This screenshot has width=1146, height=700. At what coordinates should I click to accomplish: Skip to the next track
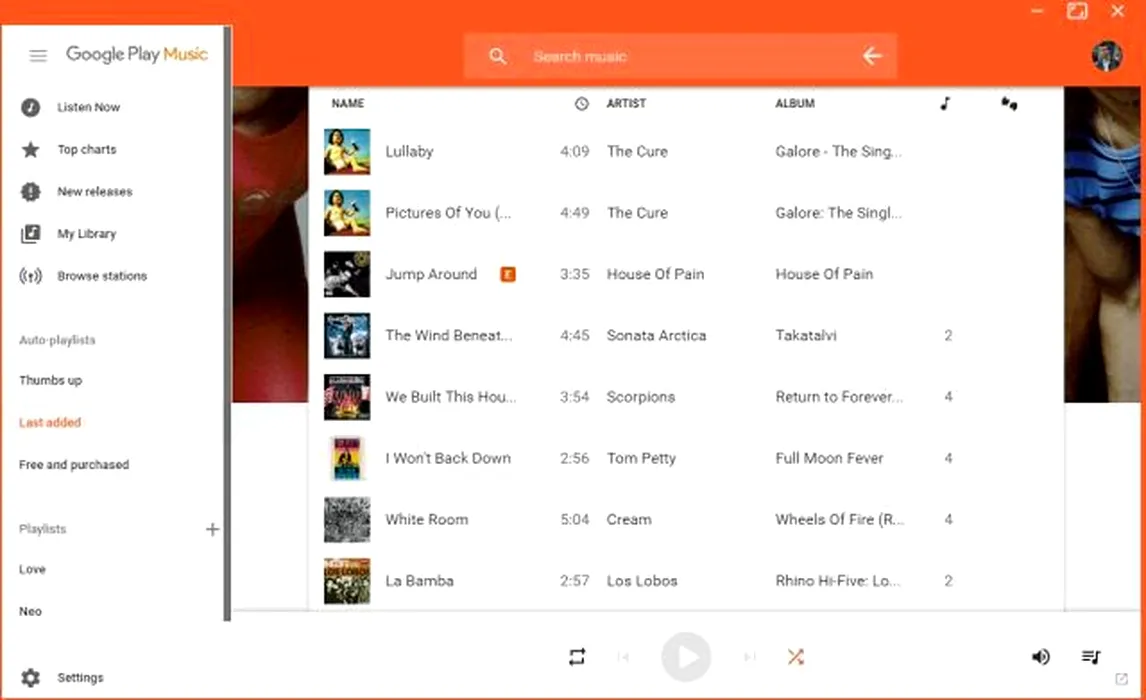(749, 657)
